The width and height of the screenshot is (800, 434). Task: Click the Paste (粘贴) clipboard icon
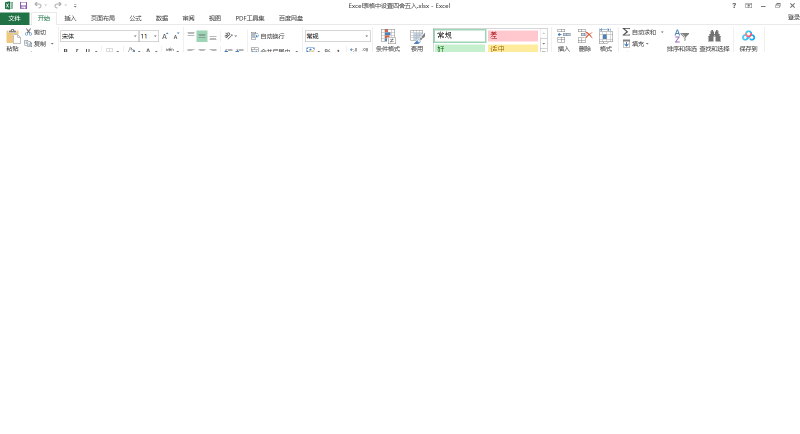click(x=13, y=37)
